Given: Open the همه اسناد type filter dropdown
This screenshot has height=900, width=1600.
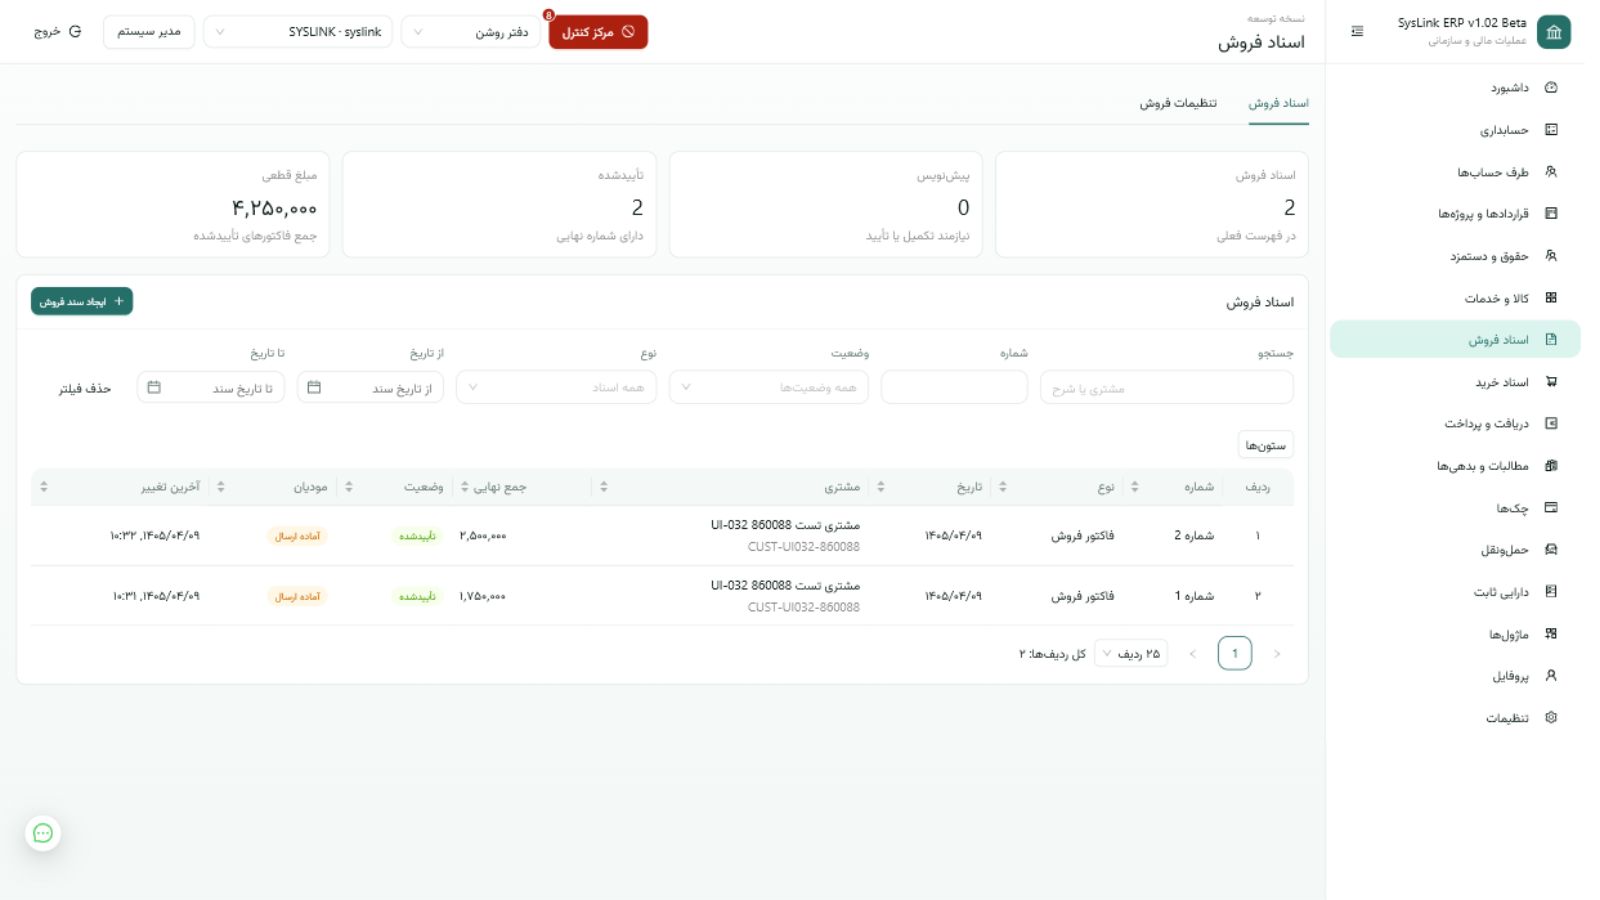Looking at the screenshot, I should (556, 387).
